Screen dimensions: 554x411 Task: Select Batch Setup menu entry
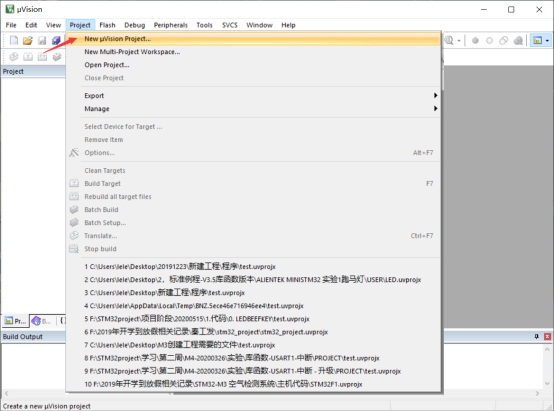tap(253, 223)
